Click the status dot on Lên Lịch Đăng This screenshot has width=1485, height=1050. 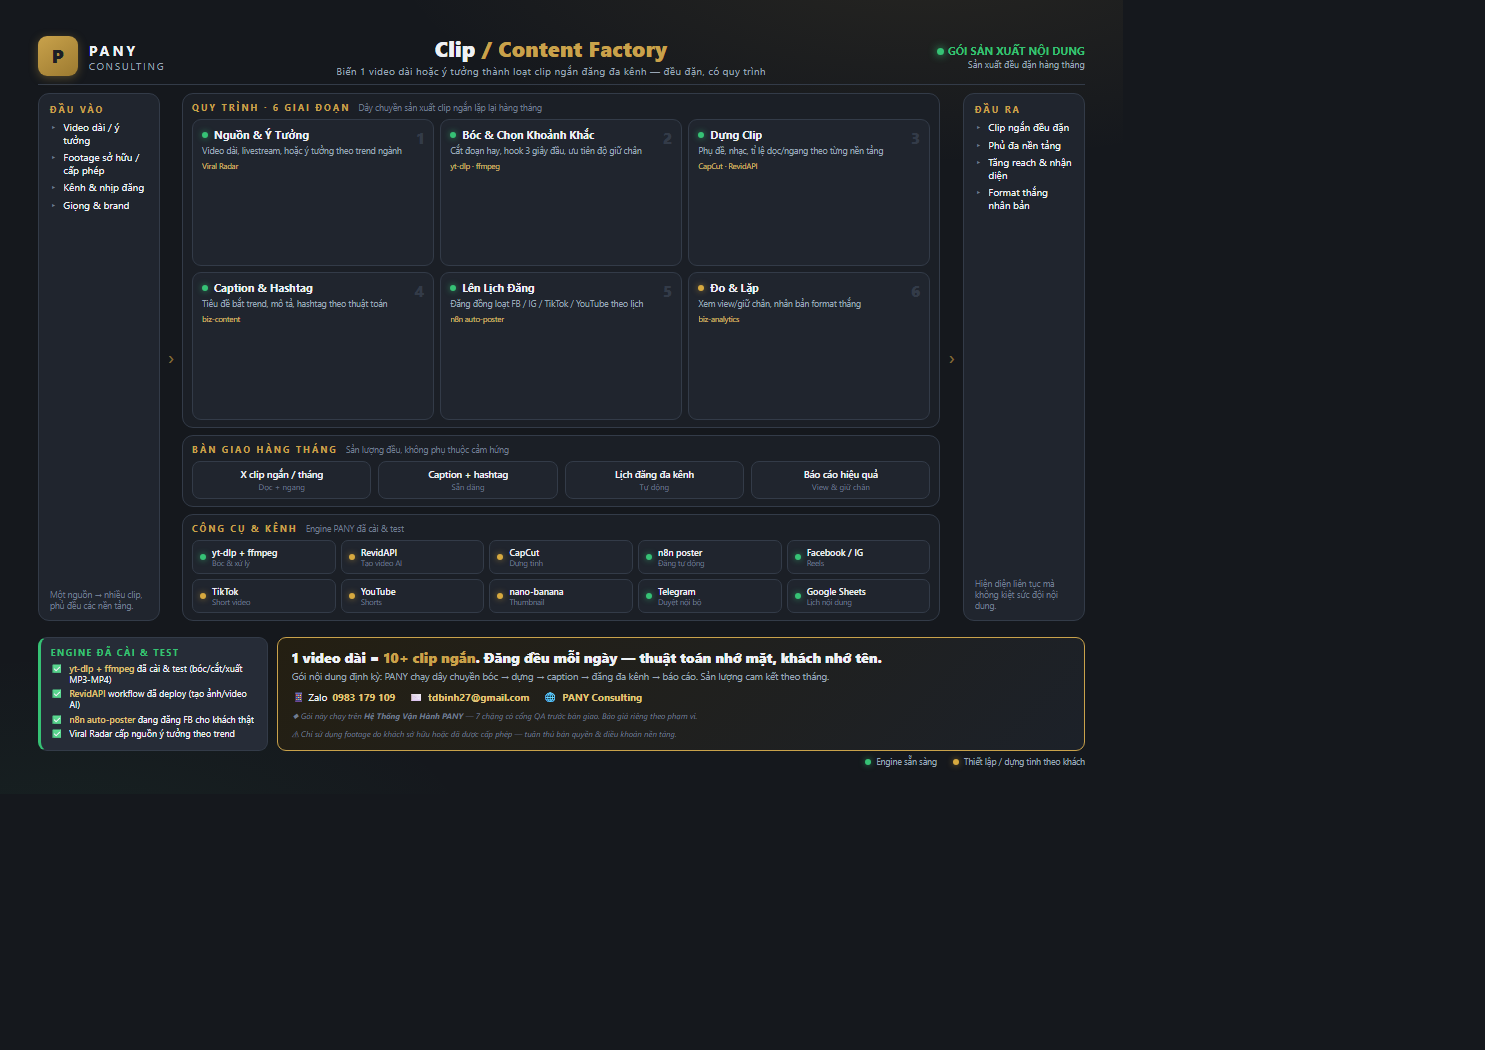pos(453,288)
